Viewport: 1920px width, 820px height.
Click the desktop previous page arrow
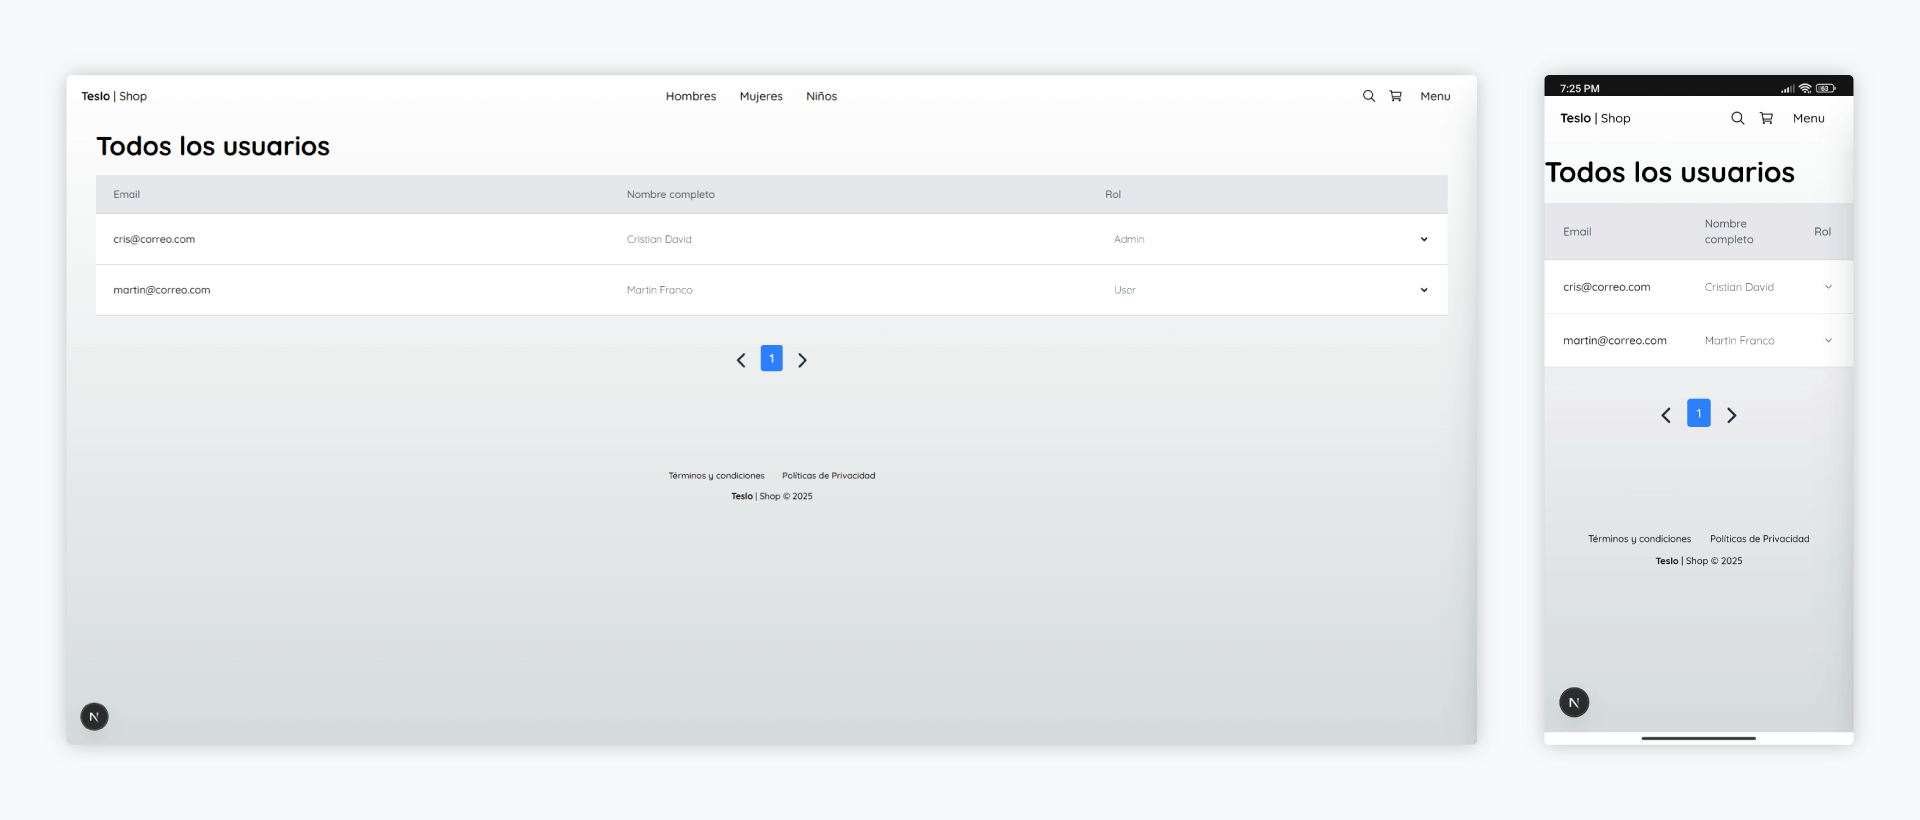(x=741, y=360)
